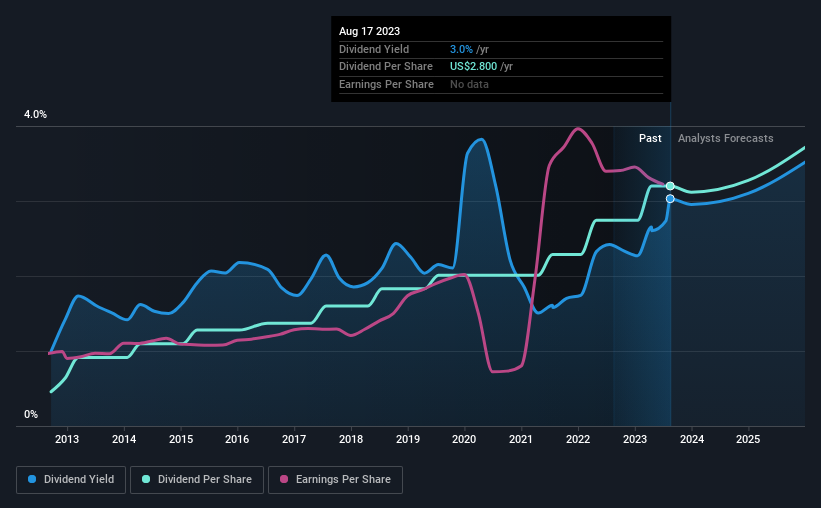
Task: Toggle the Dividend Per Share legend button
Action: 197,480
